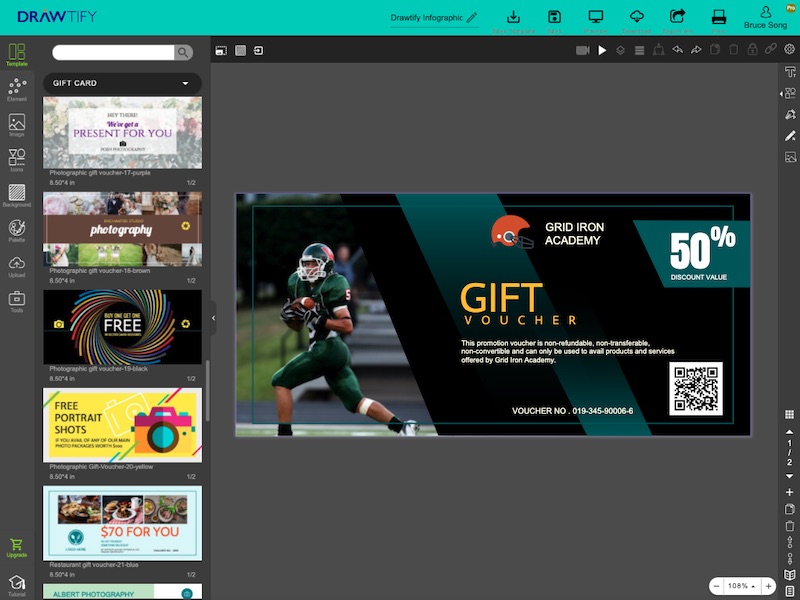Open the layers stack icon
This screenshot has width=800, height=600.
pos(620,50)
